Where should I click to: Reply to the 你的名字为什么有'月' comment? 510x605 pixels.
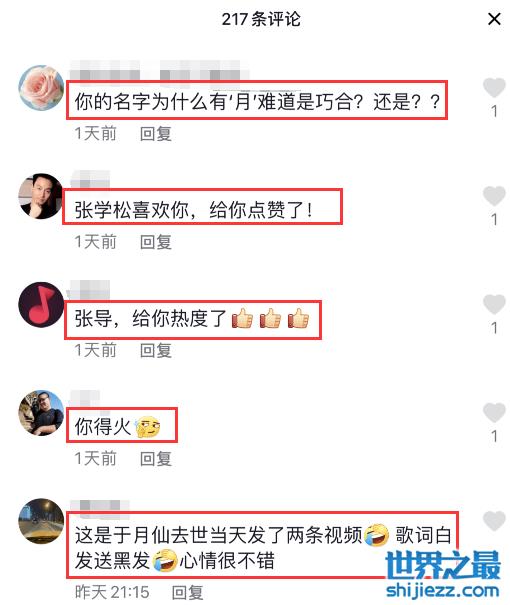pos(155,134)
